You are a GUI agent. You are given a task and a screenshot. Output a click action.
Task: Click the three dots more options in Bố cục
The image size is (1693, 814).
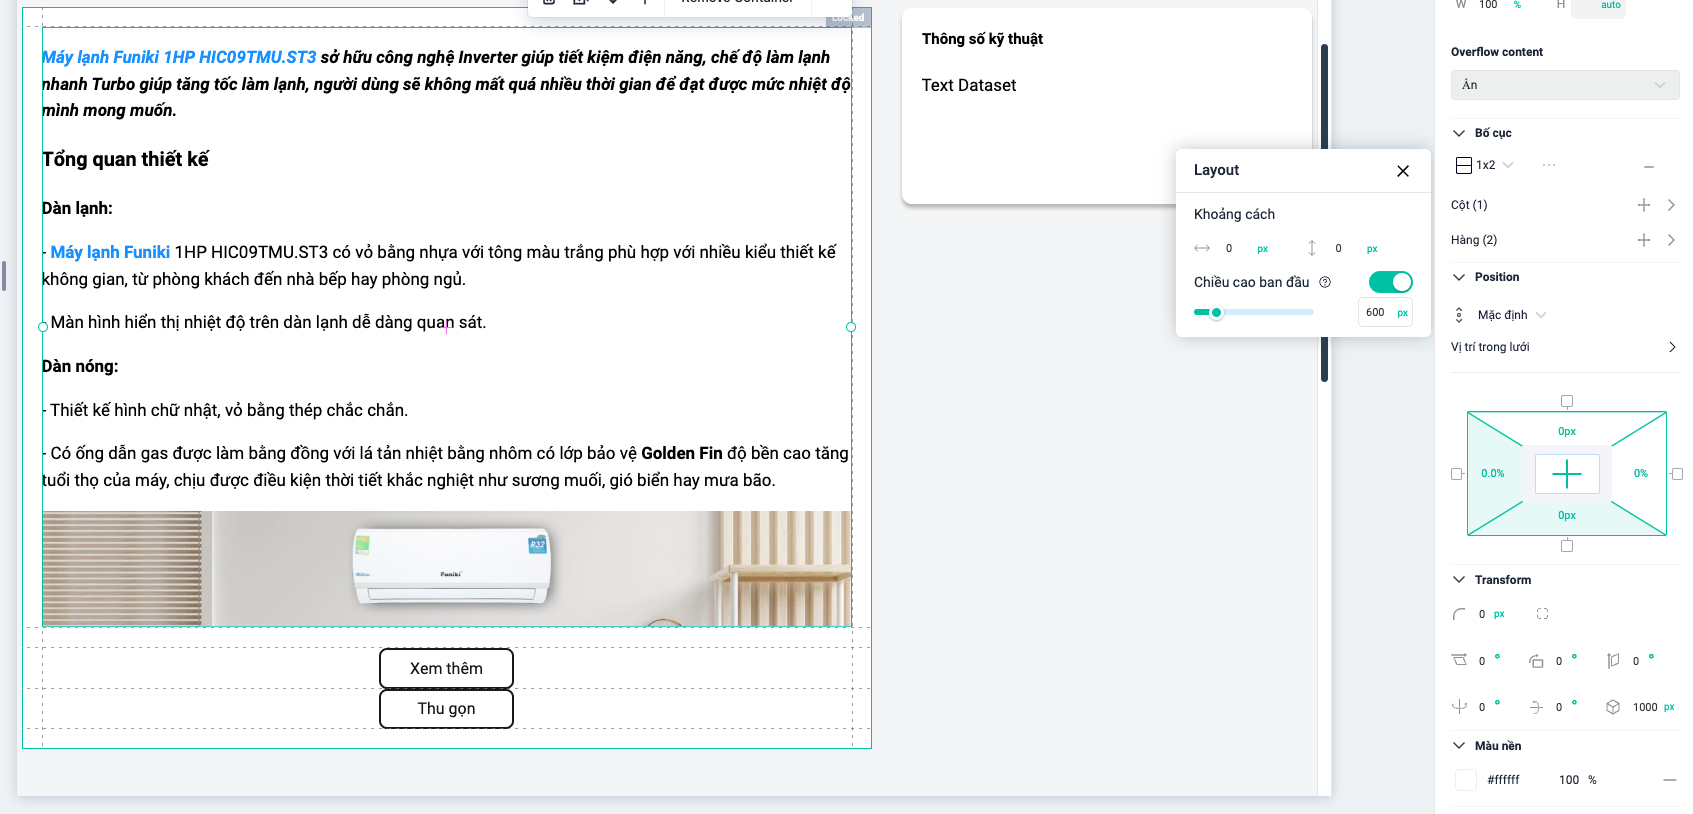pos(1549,165)
